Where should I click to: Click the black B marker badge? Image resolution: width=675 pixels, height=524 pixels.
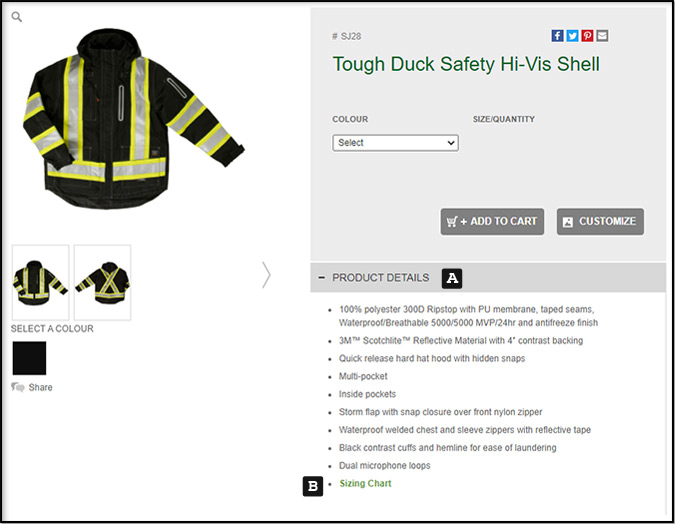pyautogui.click(x=313, y=486)
